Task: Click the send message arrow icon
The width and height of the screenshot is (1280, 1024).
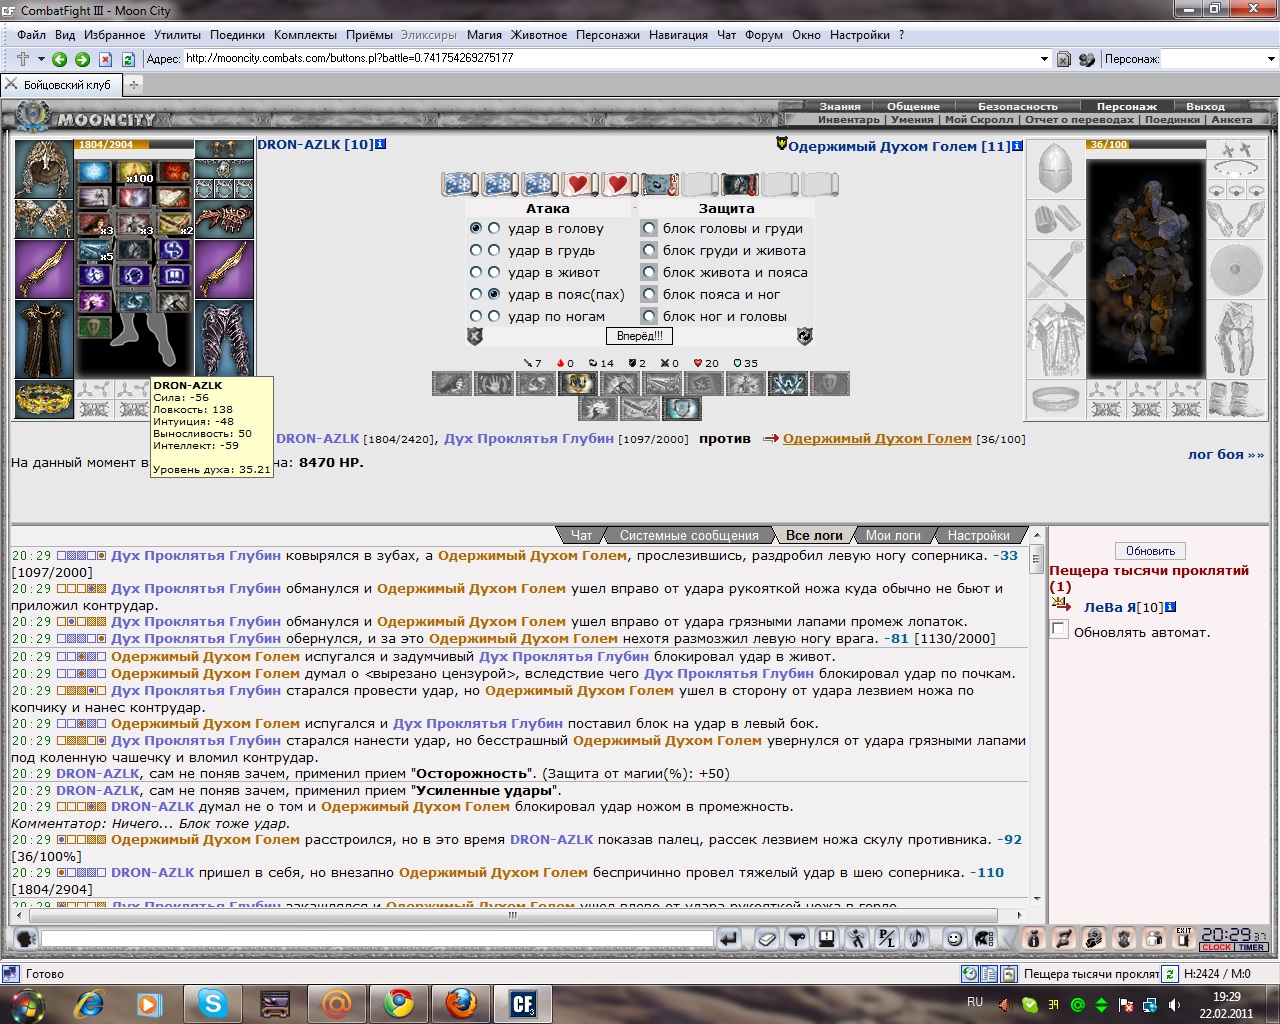Action: click(x=729, y=939)
